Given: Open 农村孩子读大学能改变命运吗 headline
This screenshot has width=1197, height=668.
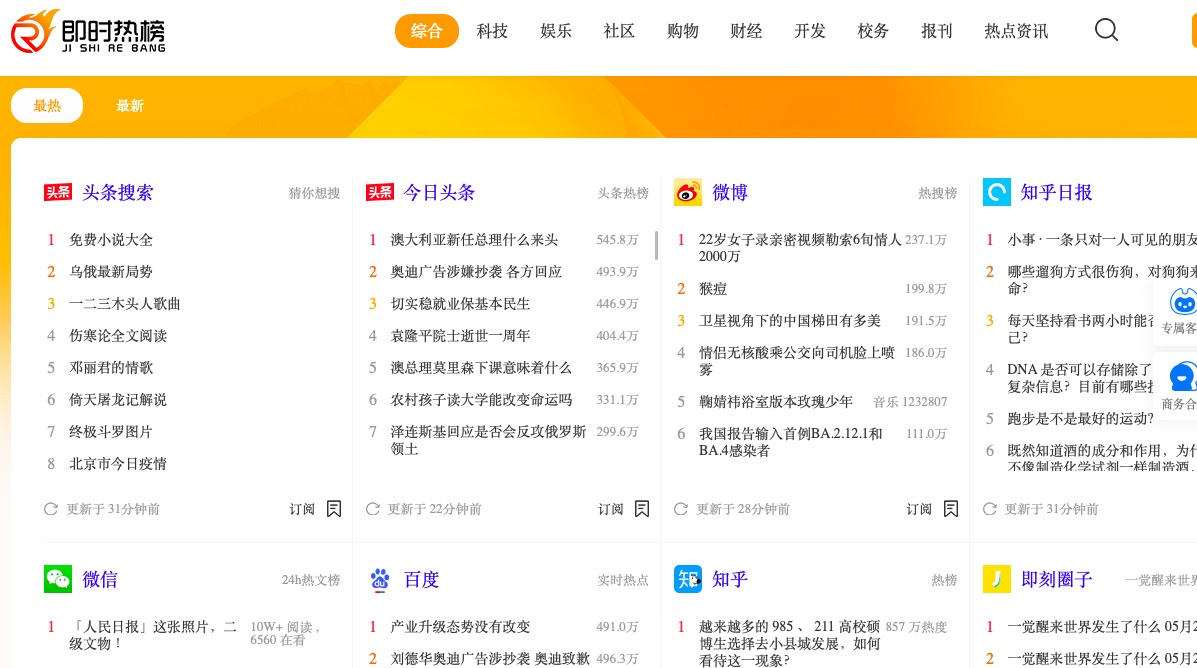Looking at the screenshot, I should point(481,400).
